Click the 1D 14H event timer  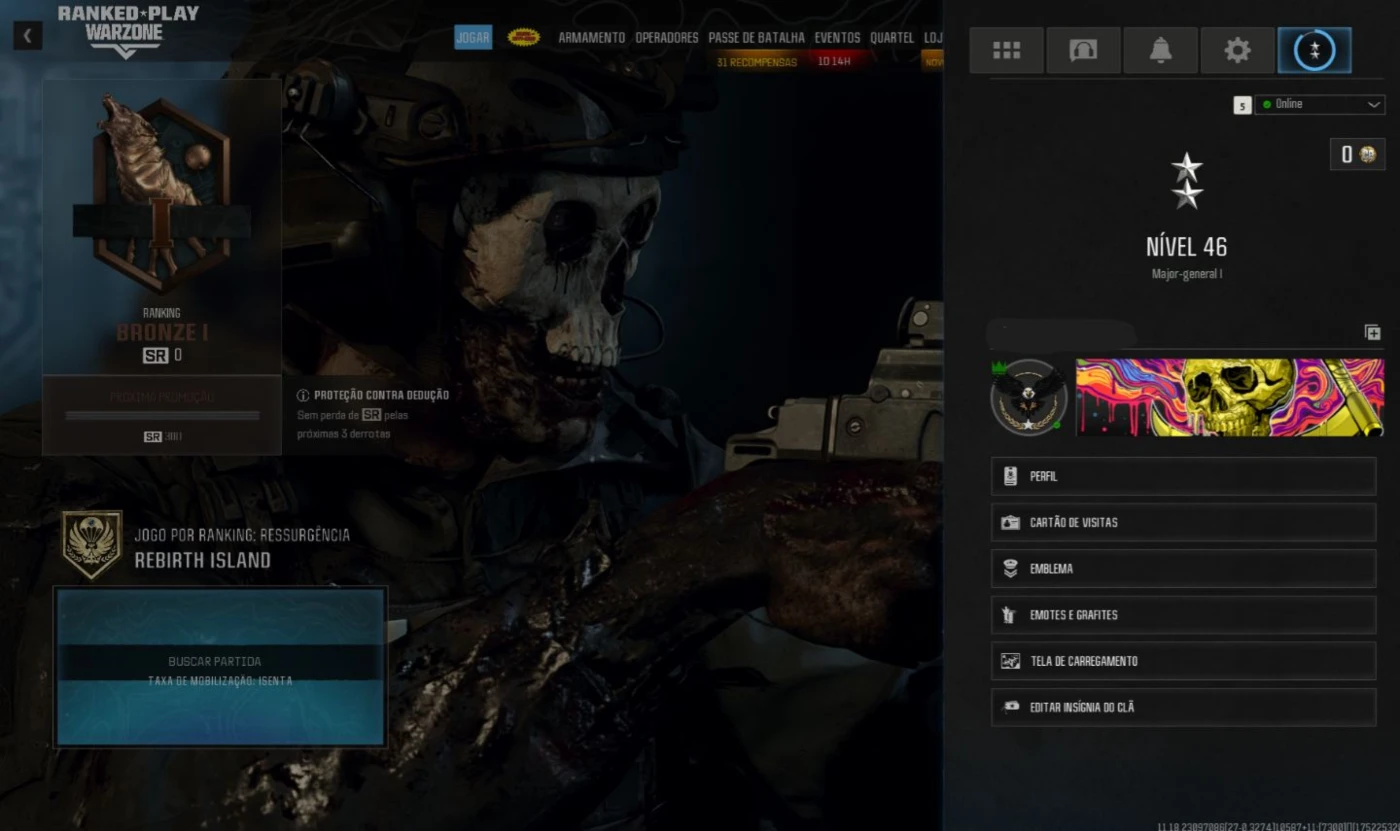click(833, 62)
